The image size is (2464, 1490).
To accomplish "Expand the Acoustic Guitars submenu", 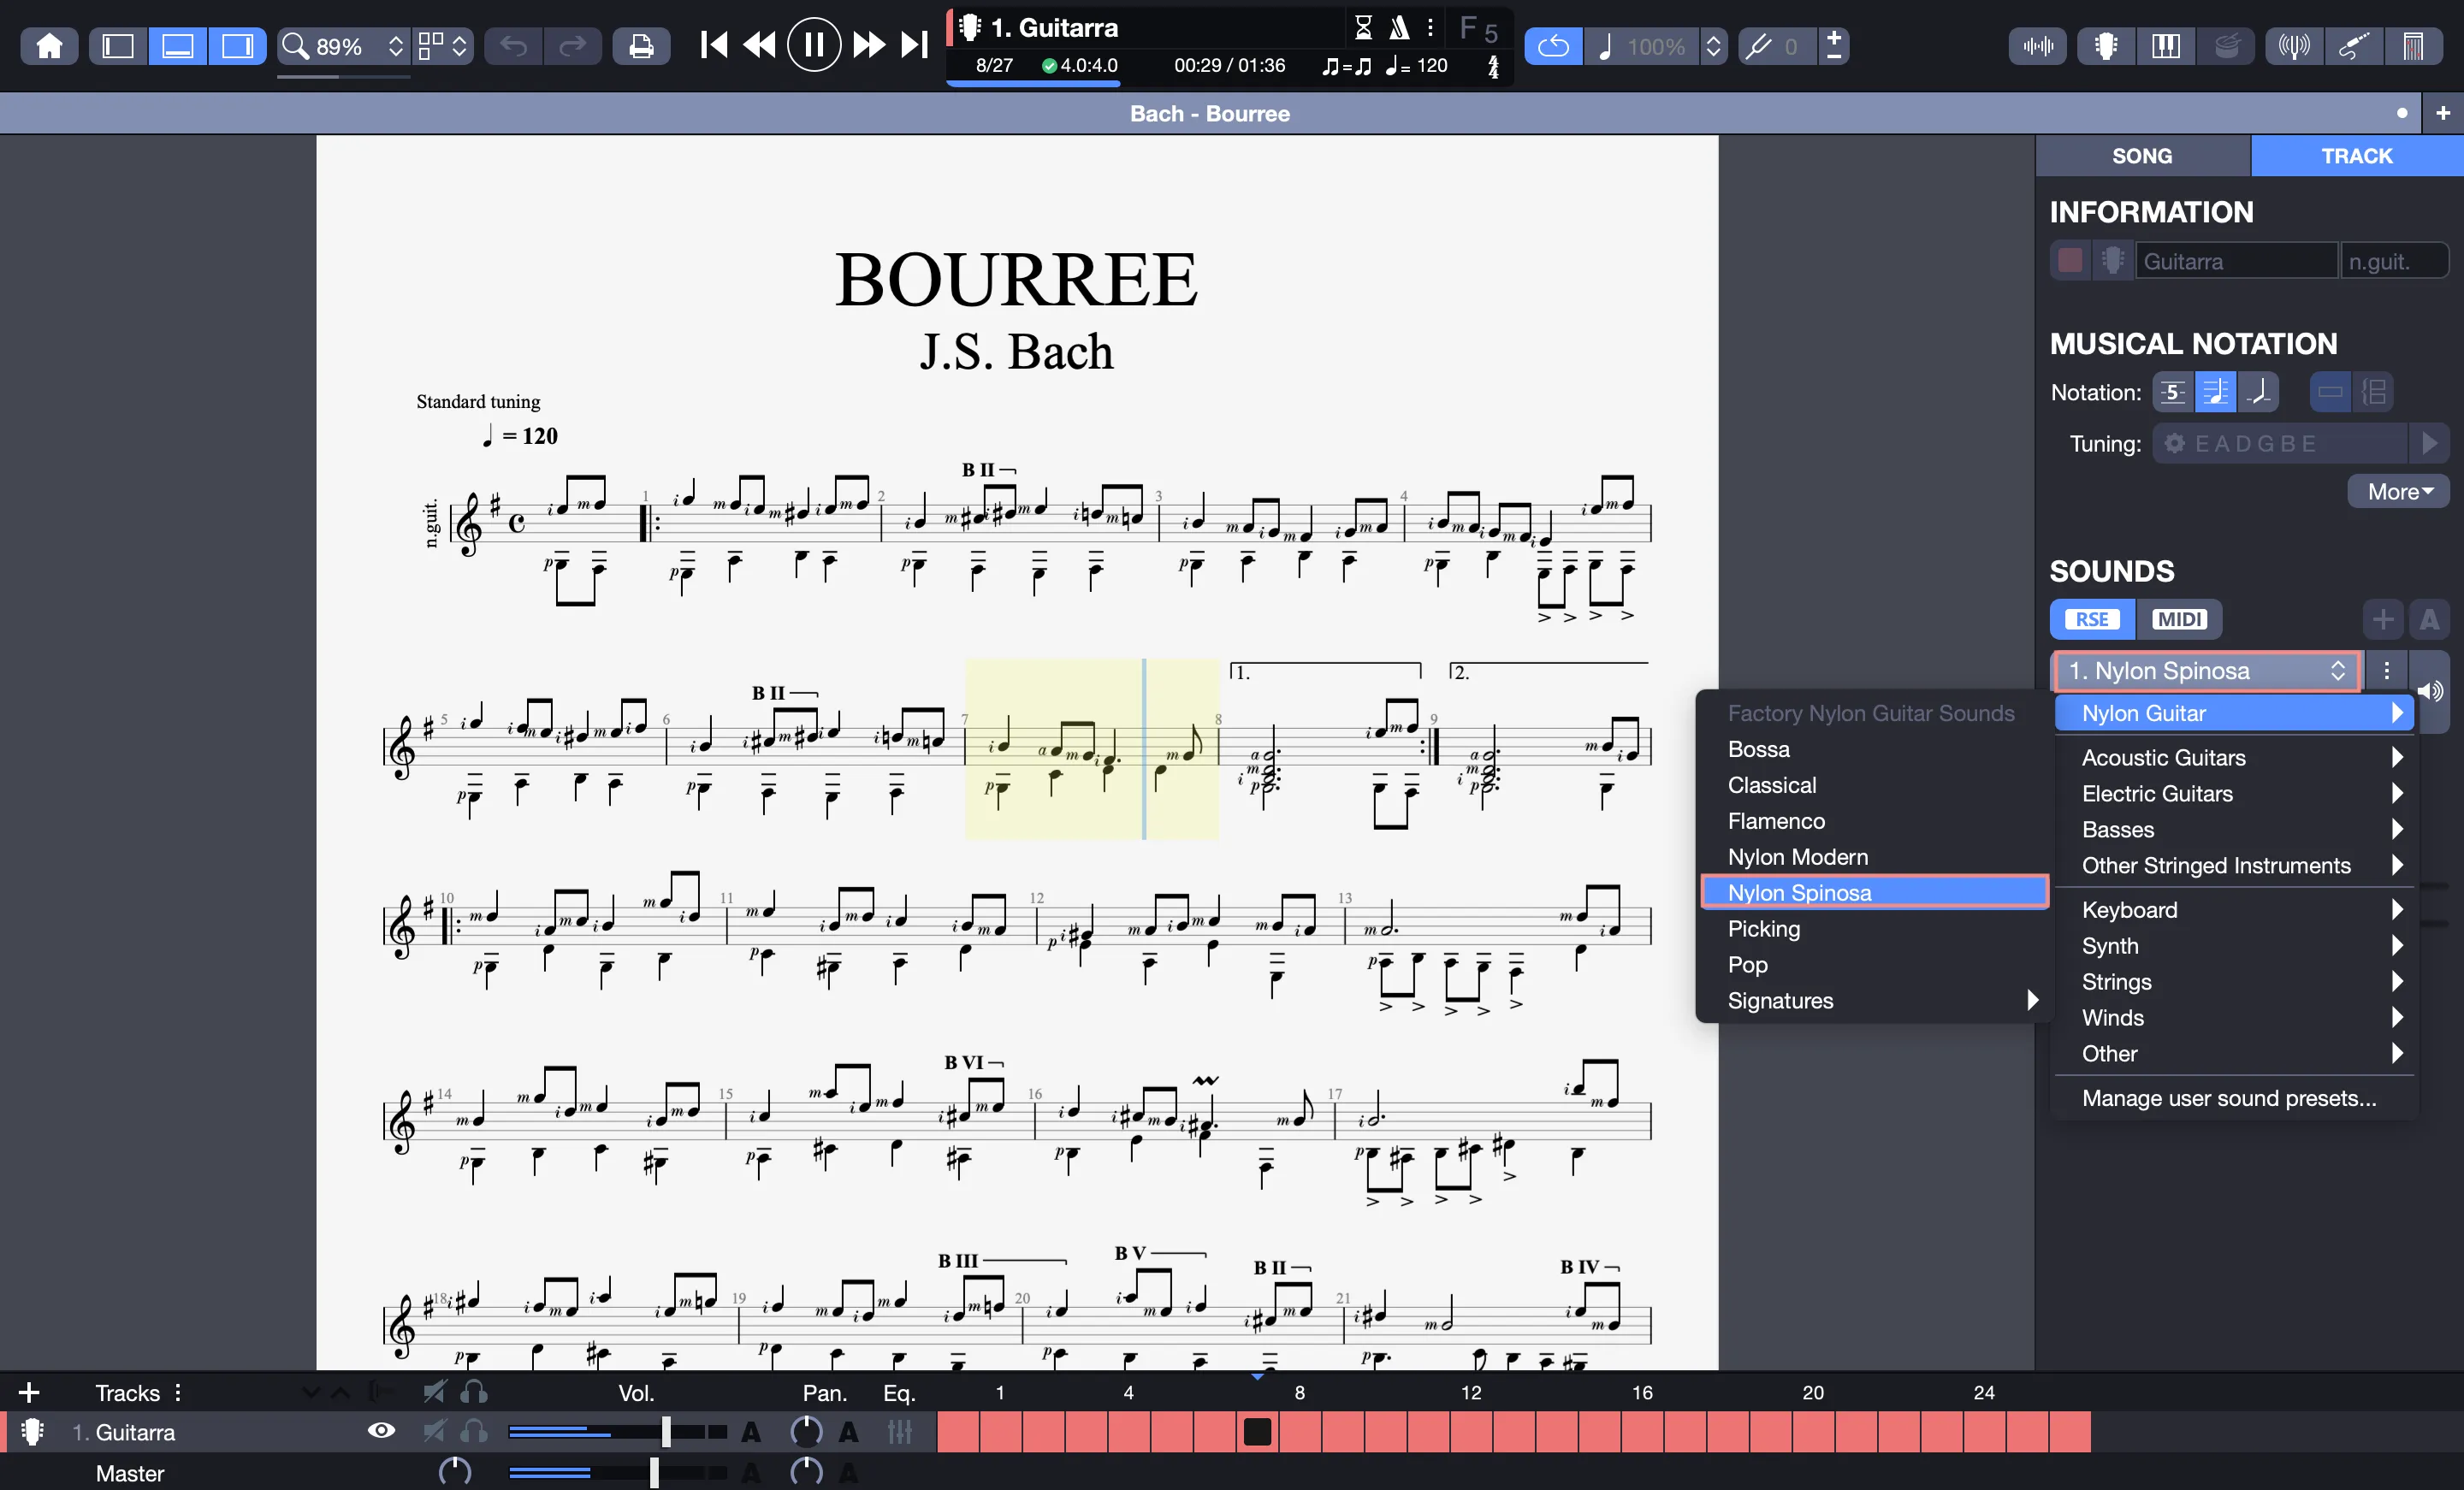I will click(2234, 757).
